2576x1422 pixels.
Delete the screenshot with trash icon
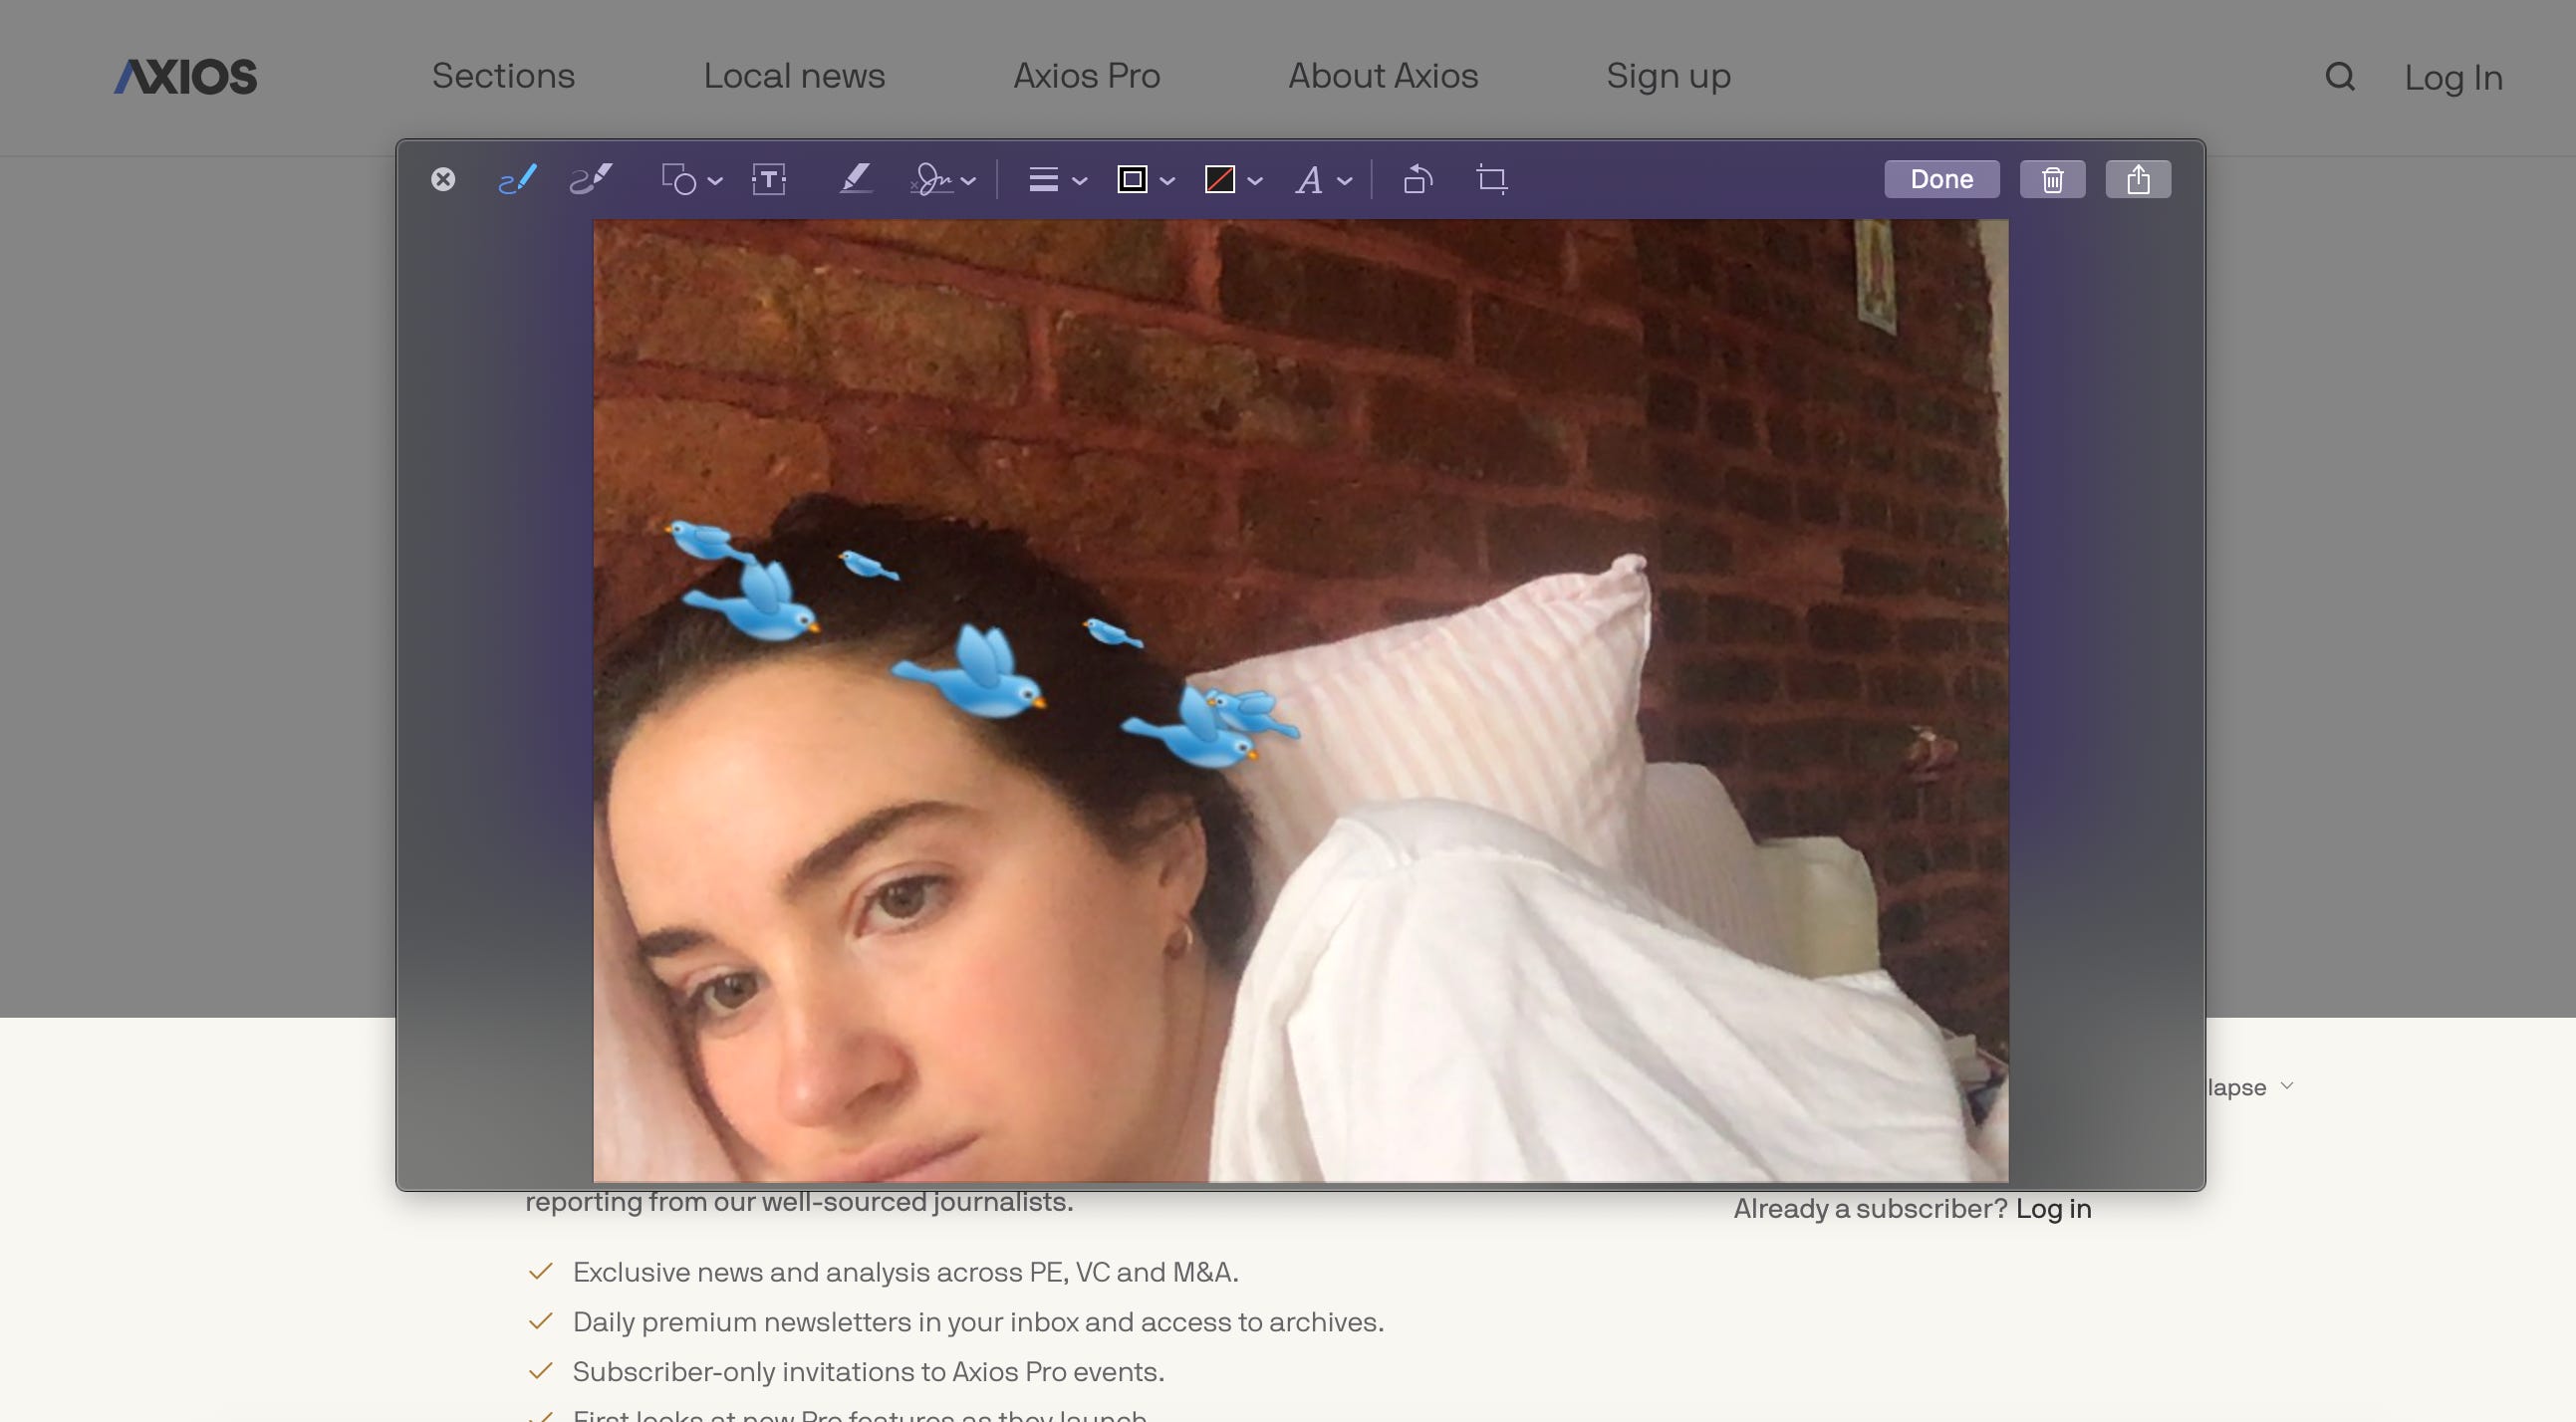tap(2052, 180)
